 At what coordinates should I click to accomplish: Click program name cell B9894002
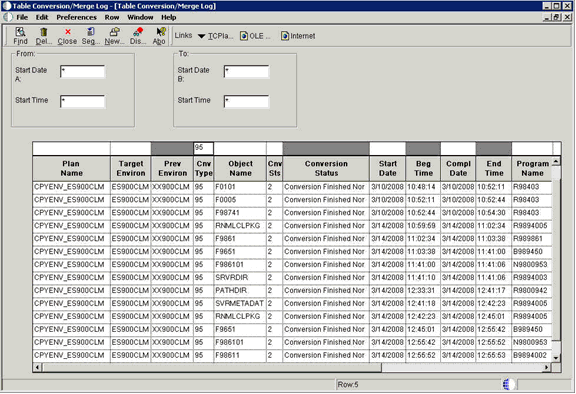click(532, 355)
